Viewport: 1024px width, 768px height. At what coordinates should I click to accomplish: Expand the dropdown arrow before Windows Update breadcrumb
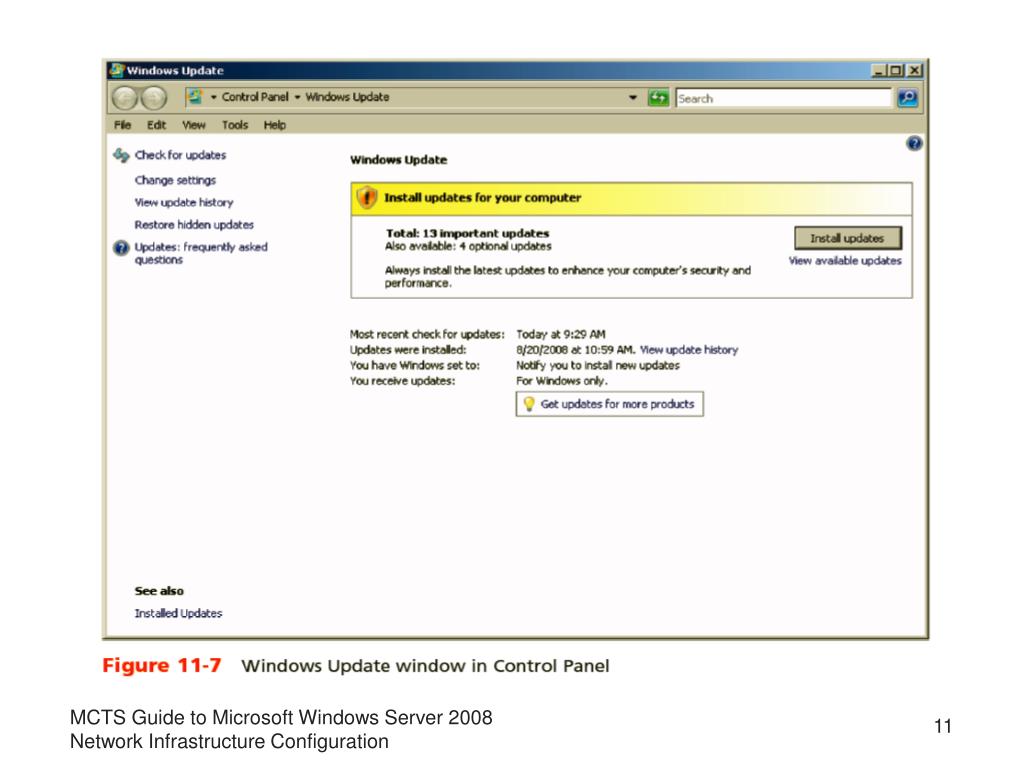(x=297, y=97)
